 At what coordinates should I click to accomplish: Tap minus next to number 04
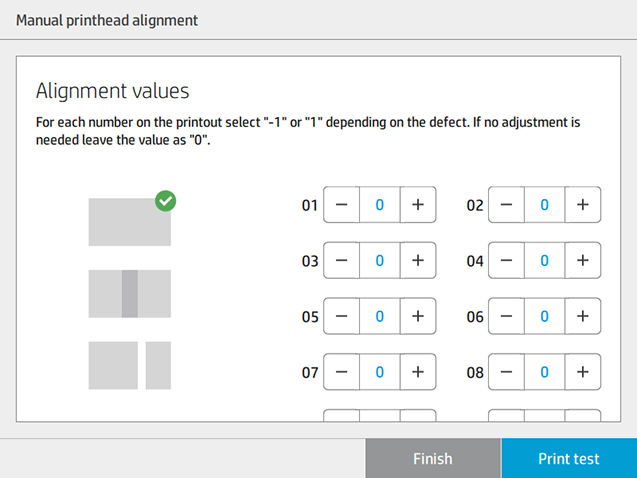[507, 261]
